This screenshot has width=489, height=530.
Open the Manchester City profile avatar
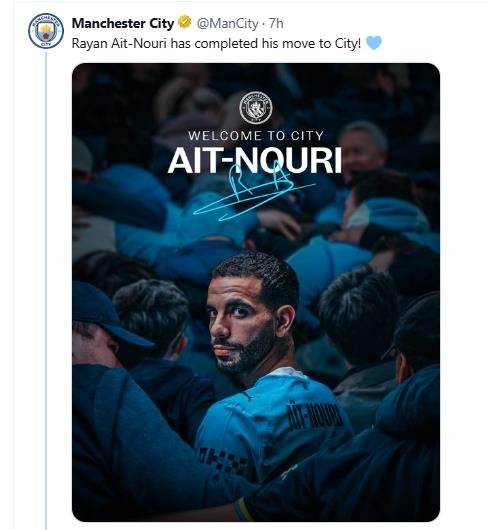click(x=46, y=30)
